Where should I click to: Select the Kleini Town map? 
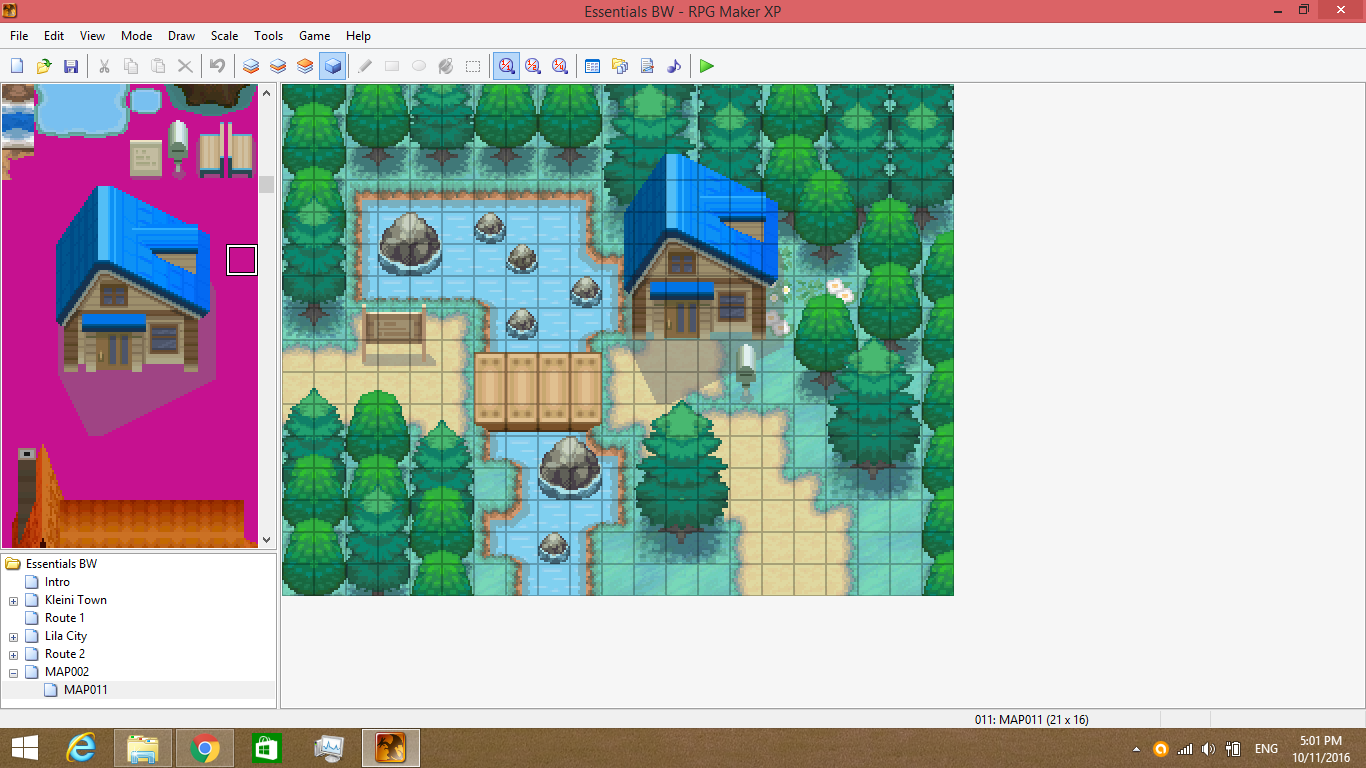pyautogui.click(x=76, y=600)
